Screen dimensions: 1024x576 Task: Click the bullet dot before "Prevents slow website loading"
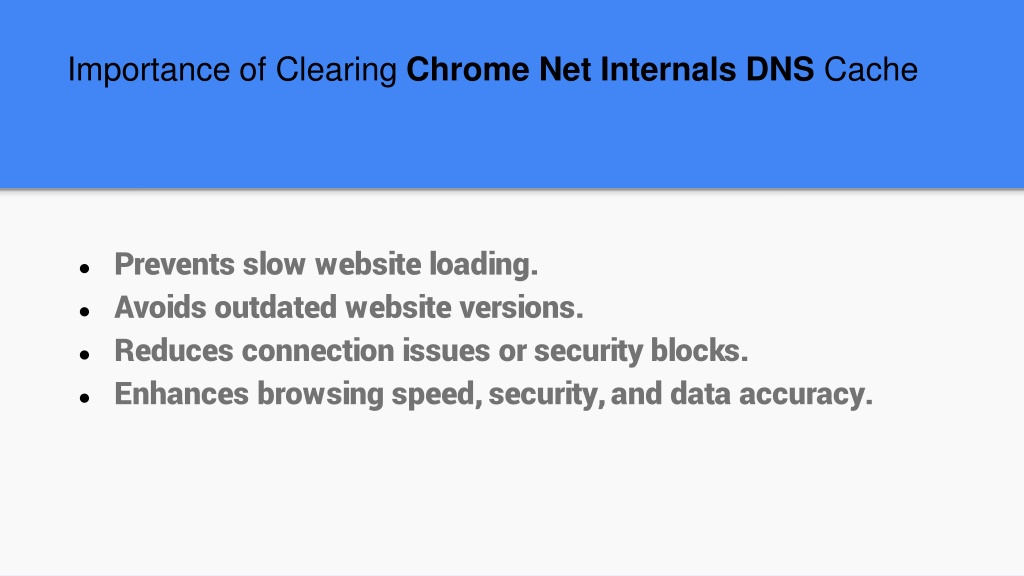[x=84, y=268]
